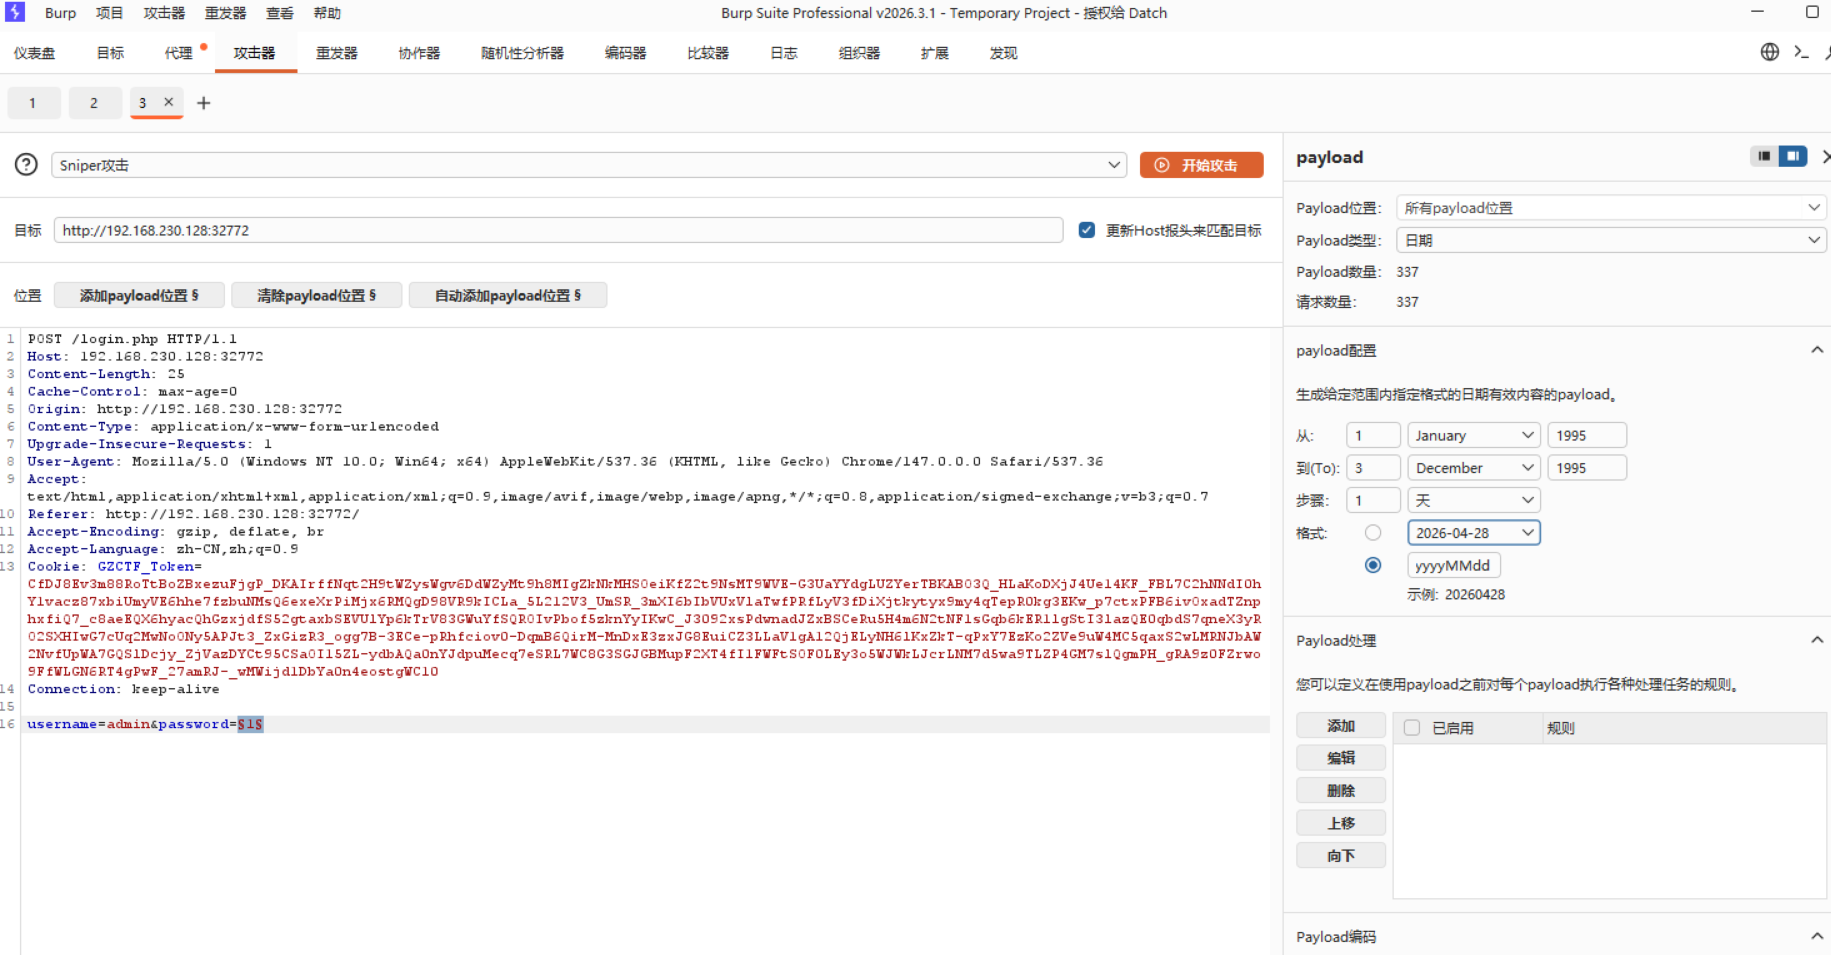The width and height of the screenshot is (1831, 955).
Task: Select Intruder tab 2
Action: click(95, 103)
